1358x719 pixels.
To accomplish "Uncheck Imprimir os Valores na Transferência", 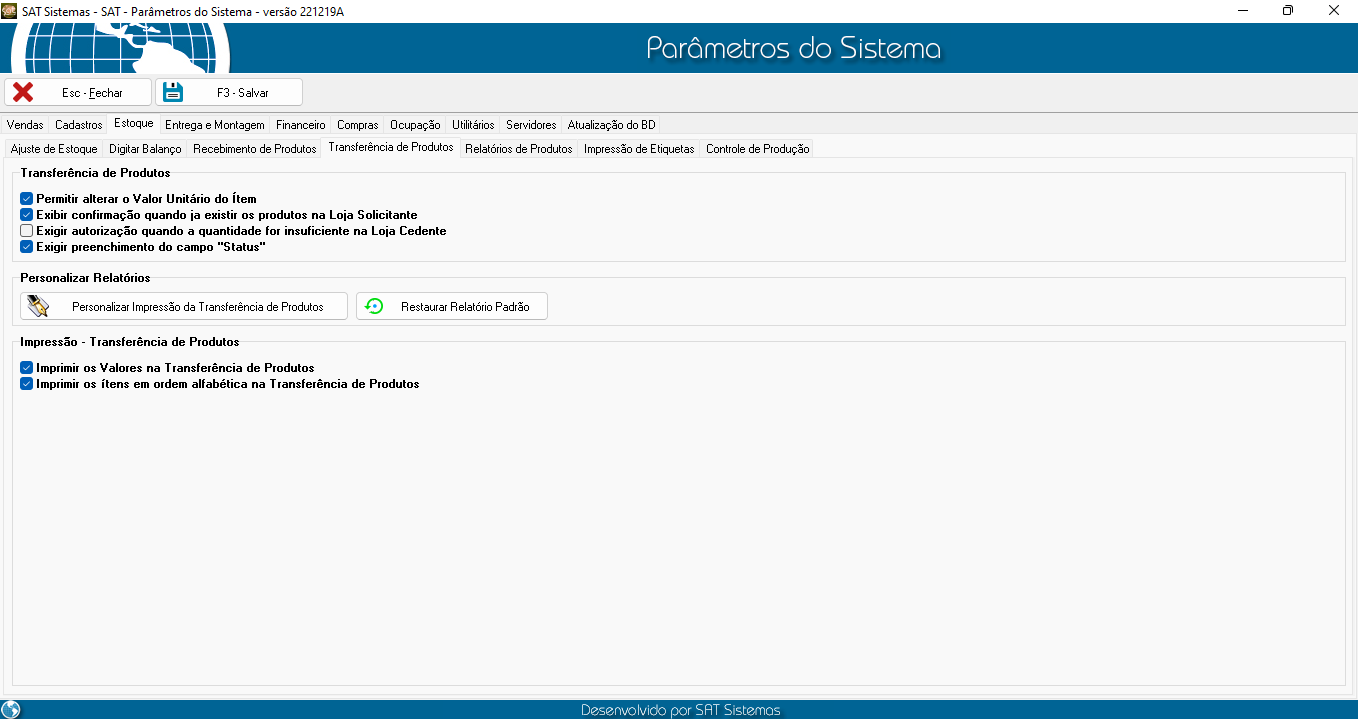I will pos(27,368).
